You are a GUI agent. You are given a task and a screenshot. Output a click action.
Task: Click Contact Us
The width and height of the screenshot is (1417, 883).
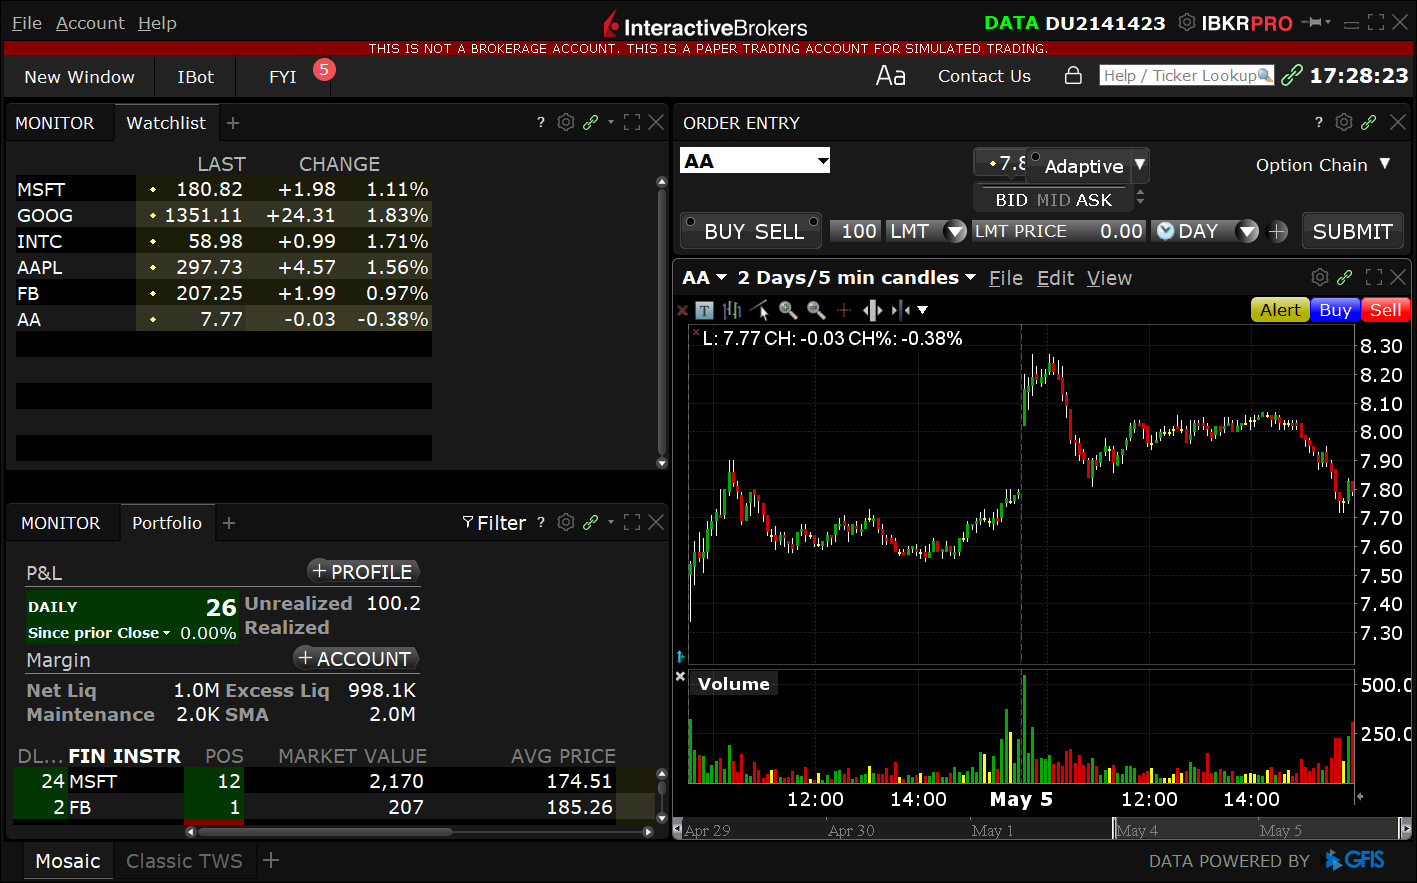coord(984,76)
